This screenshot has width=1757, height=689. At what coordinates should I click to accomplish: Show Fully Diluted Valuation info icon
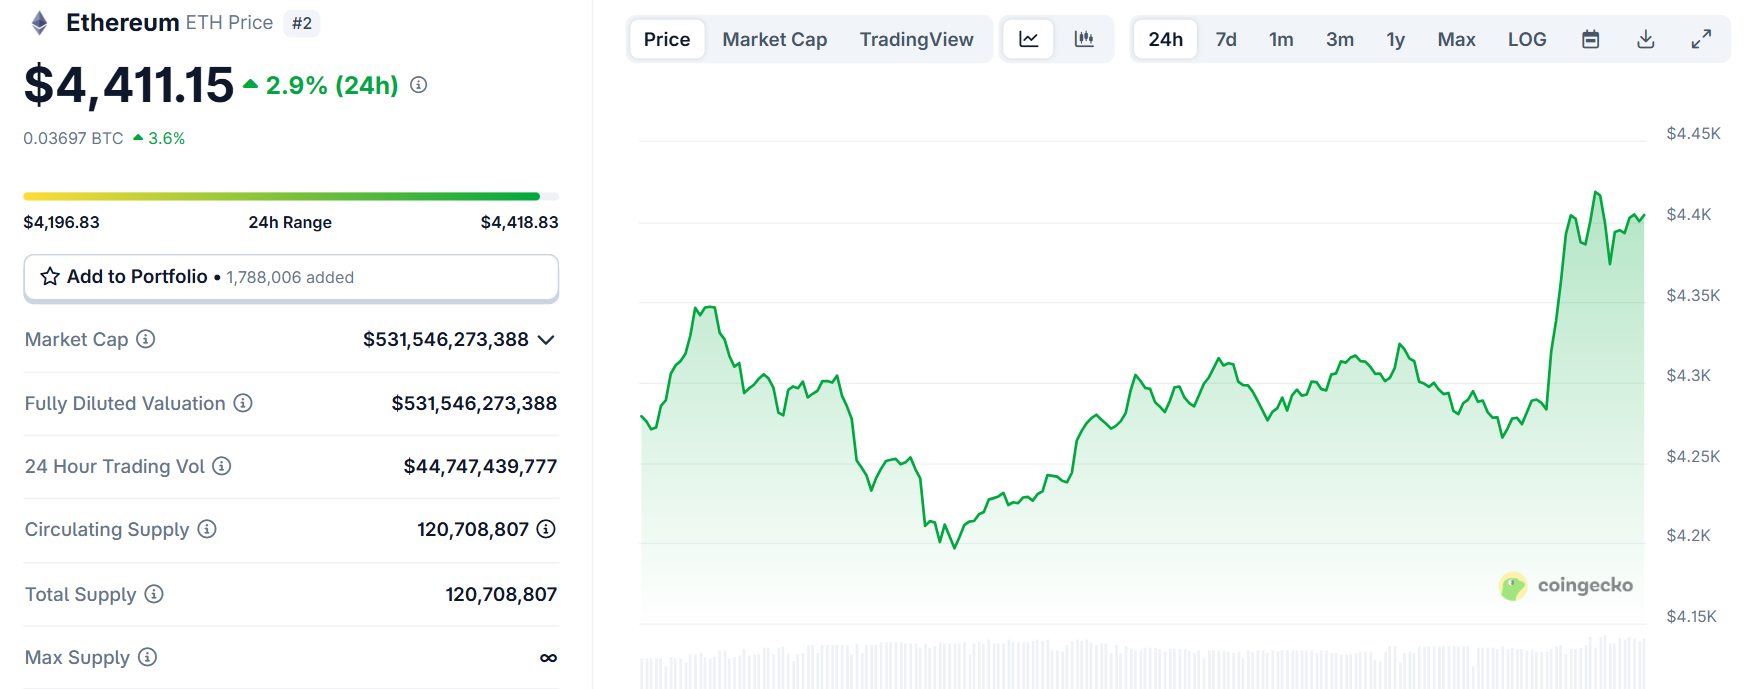click(243, 403)
